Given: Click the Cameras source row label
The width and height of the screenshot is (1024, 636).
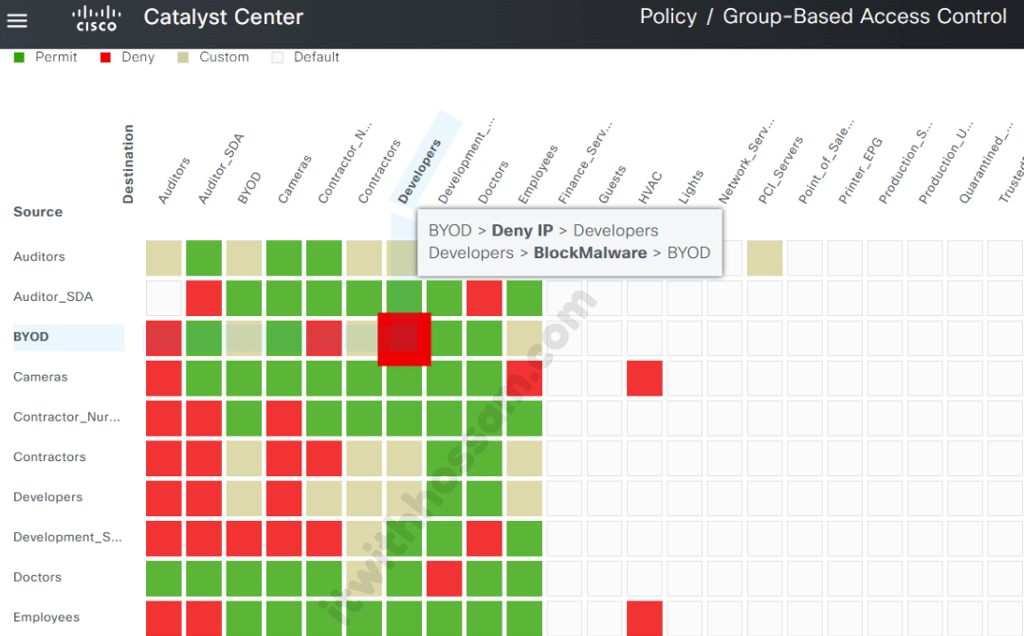Looking at the screenshot, I should [40, 377].
